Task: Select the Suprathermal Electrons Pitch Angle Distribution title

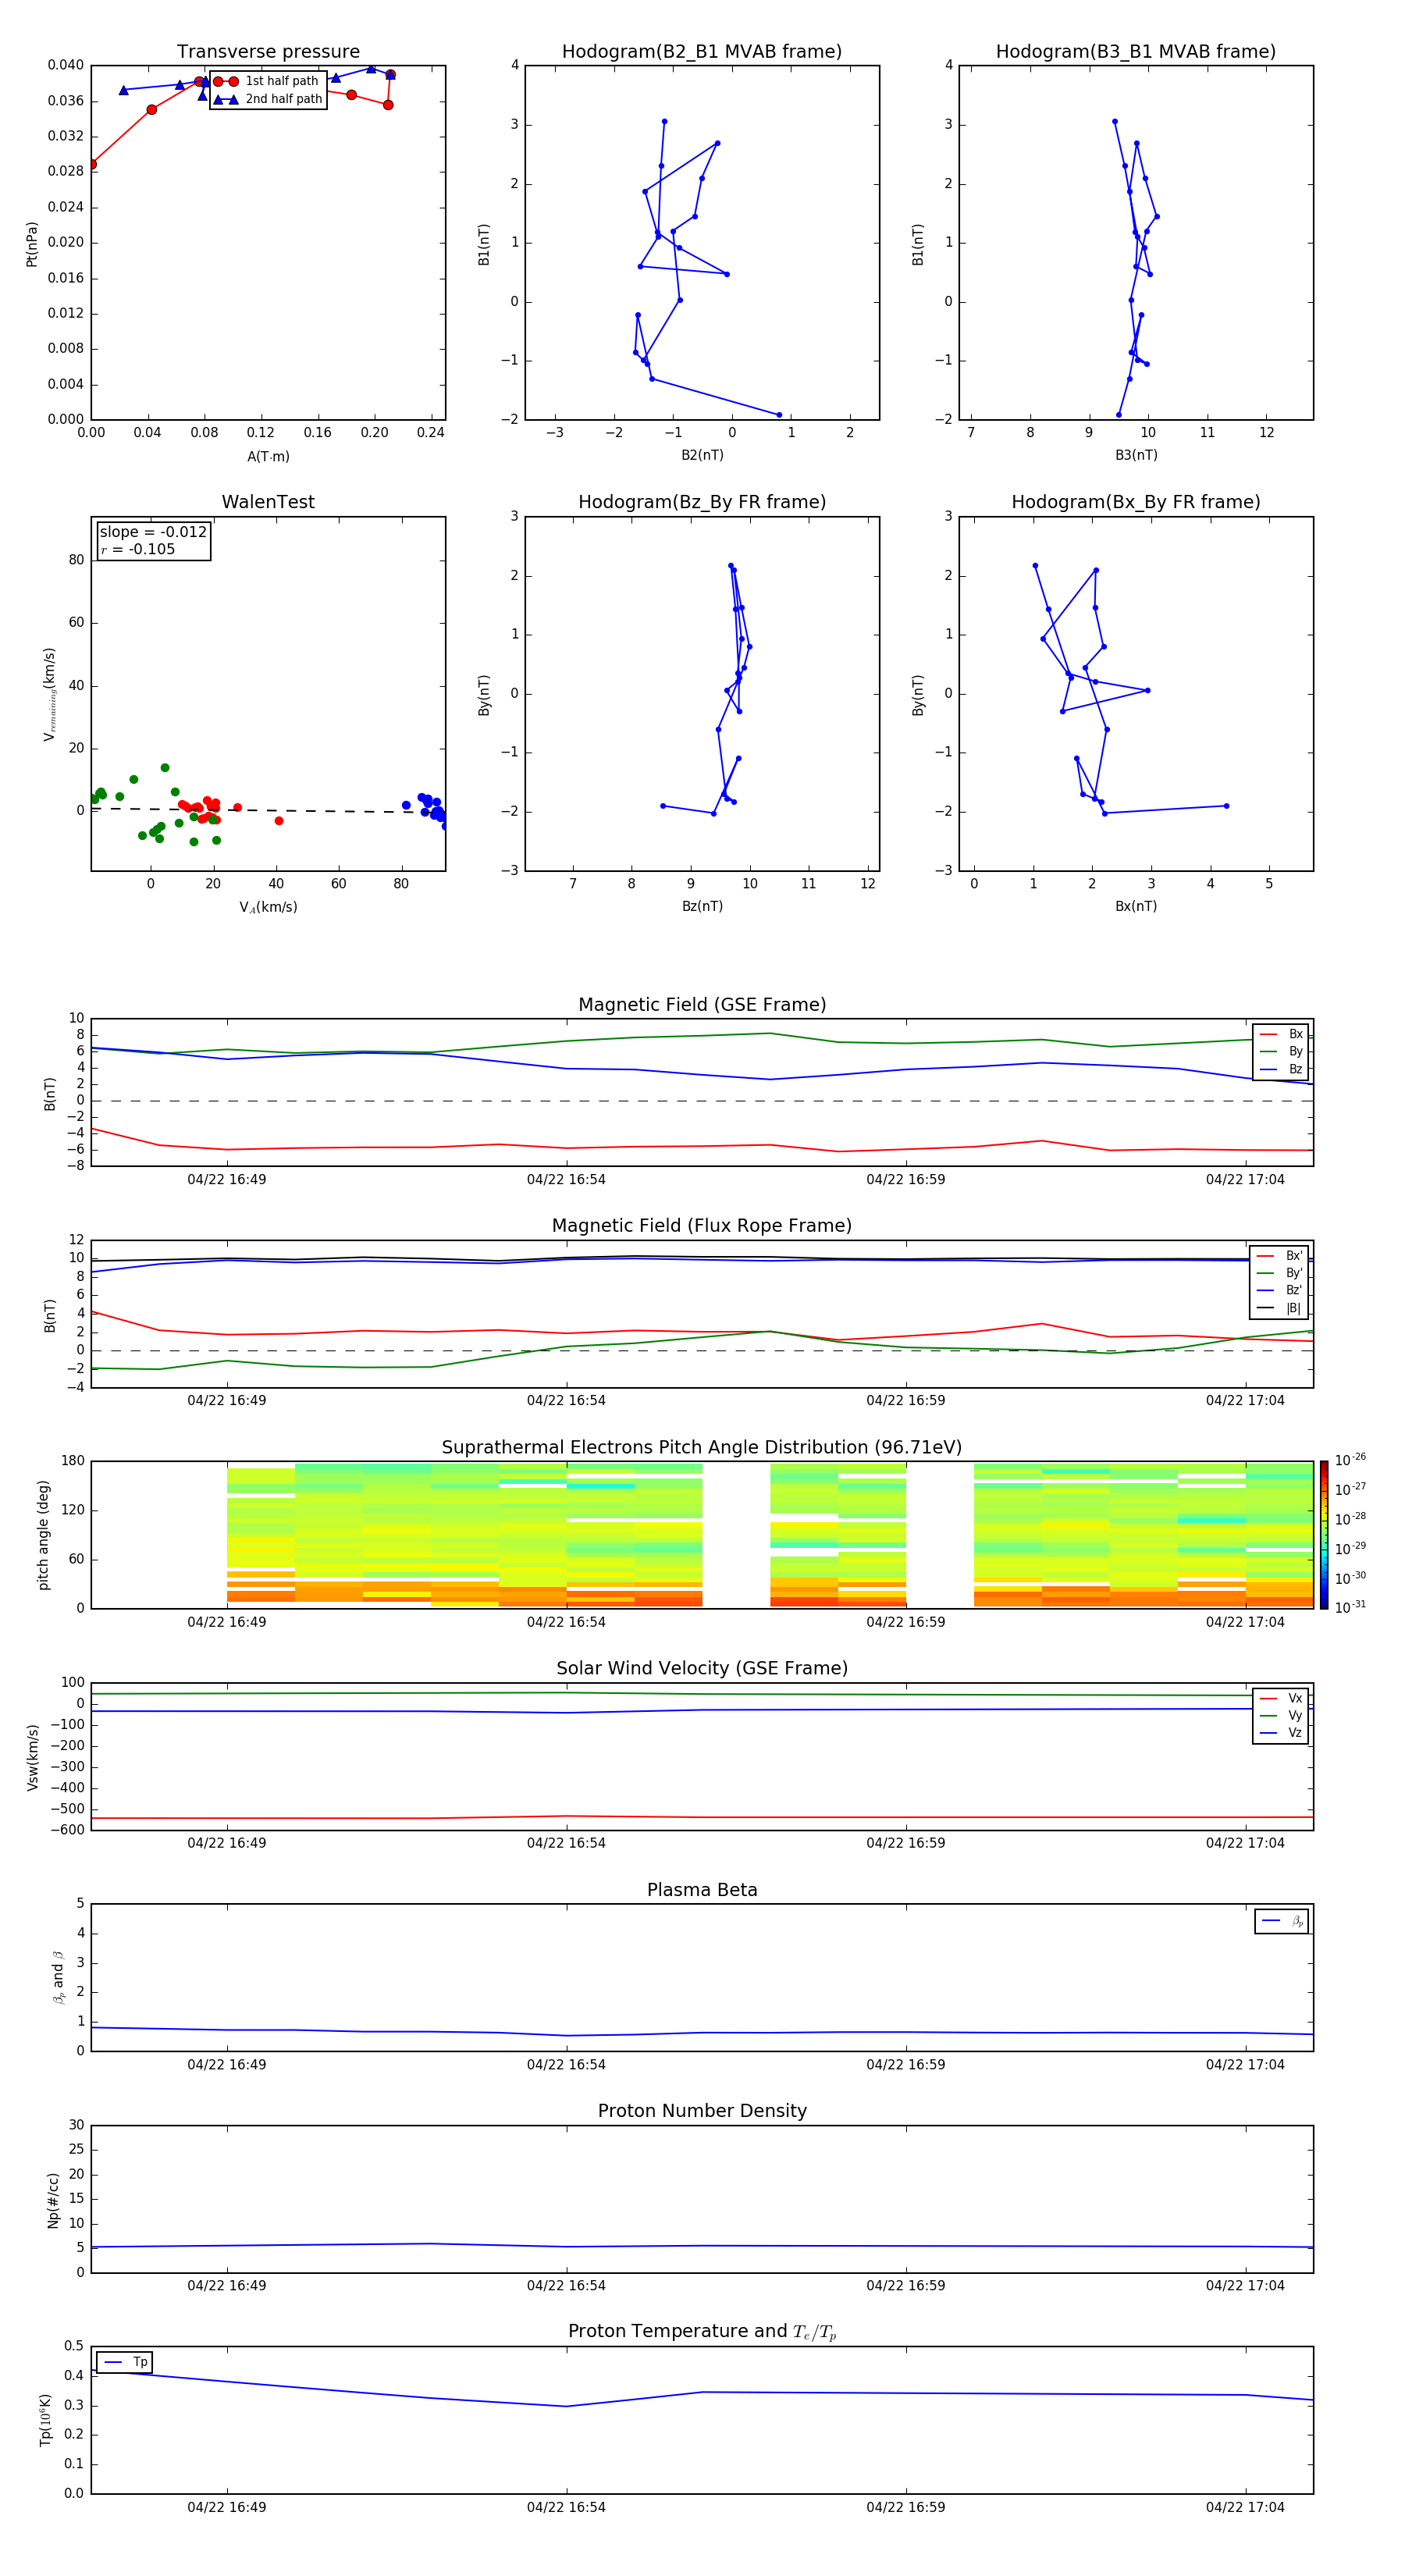Action: 702,1448
